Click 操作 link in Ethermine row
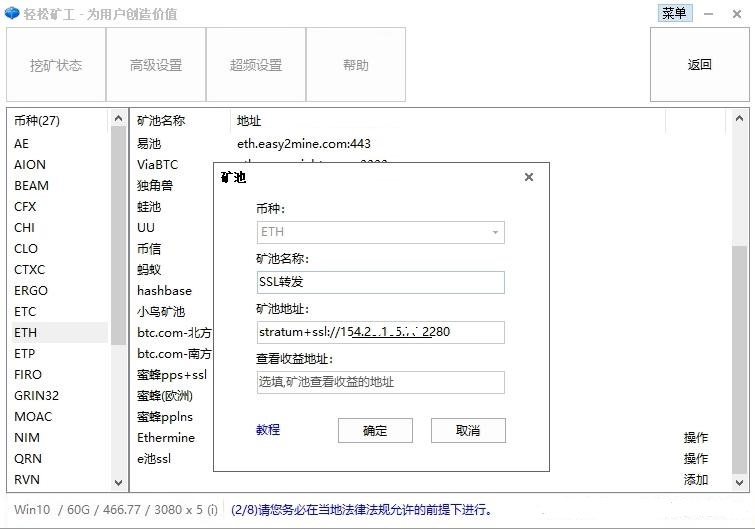This screenshot has height=529, width=755. [696, 438]
